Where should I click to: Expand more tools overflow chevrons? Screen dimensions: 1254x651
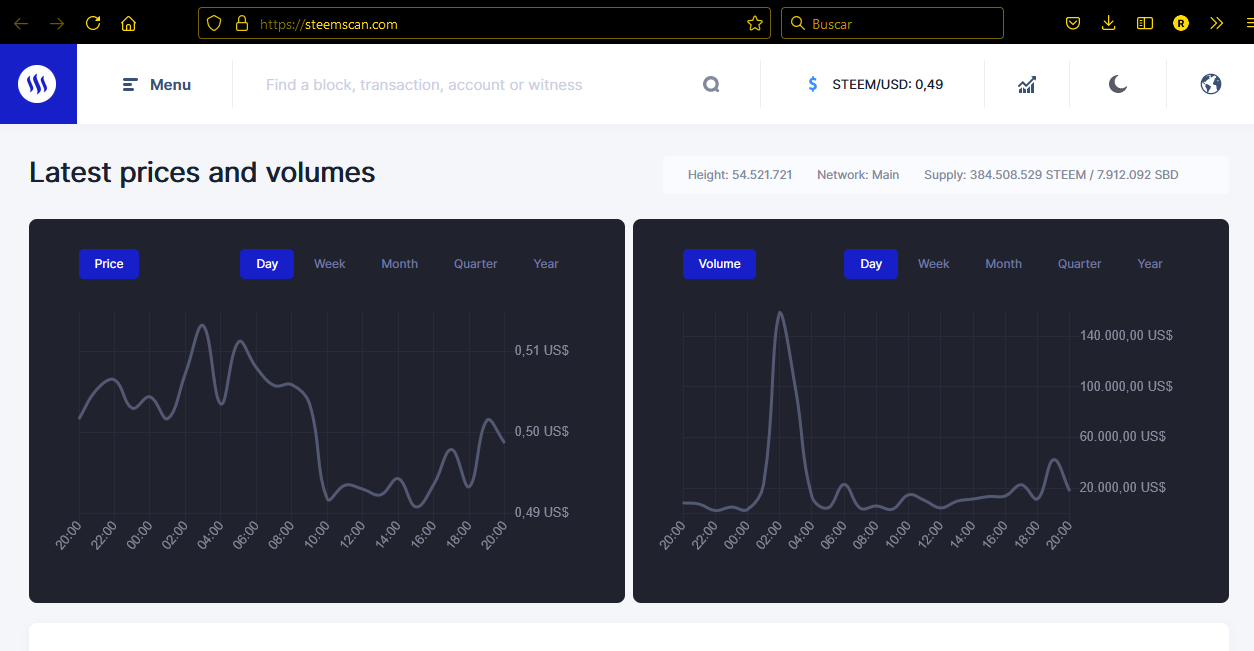click(x=1216, y=23)
